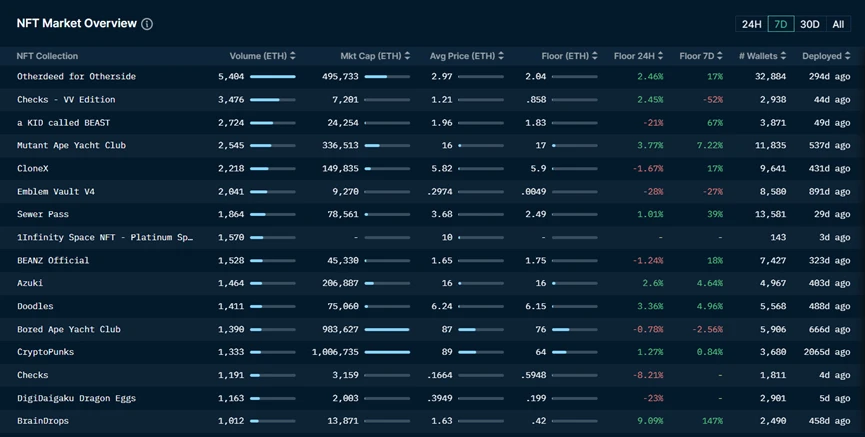Click Otherdeed wallets count 32,884
Image resolution: width=865 pixels, height=437 pixels.
(770, 77)
